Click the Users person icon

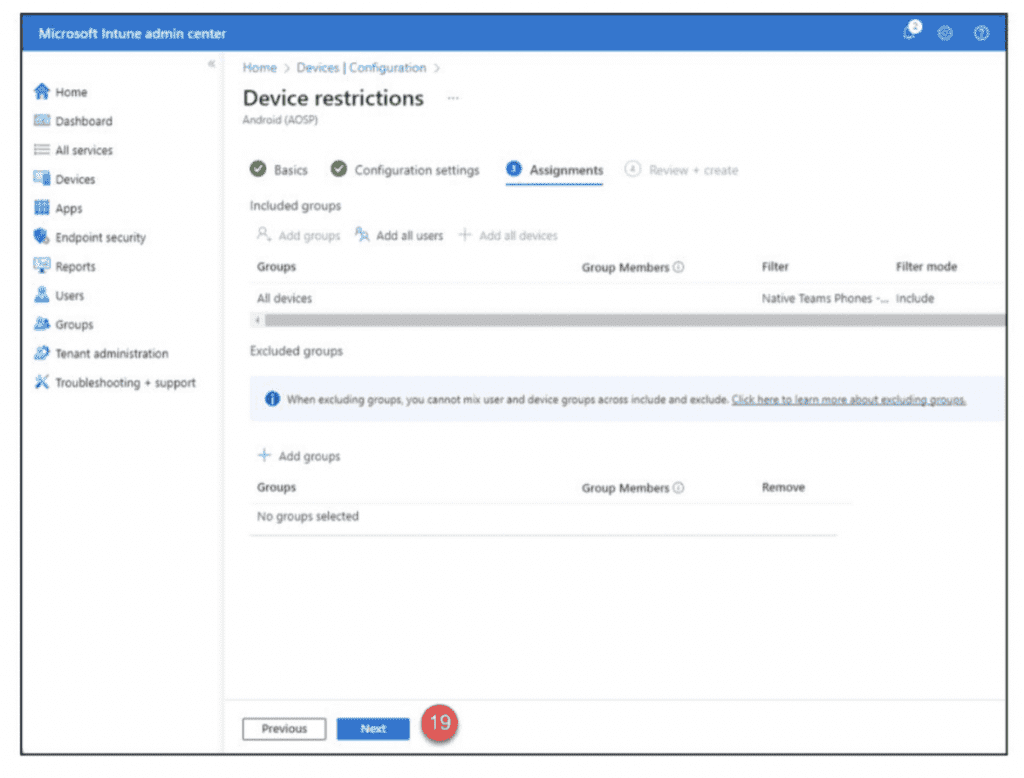pos(42,295)
